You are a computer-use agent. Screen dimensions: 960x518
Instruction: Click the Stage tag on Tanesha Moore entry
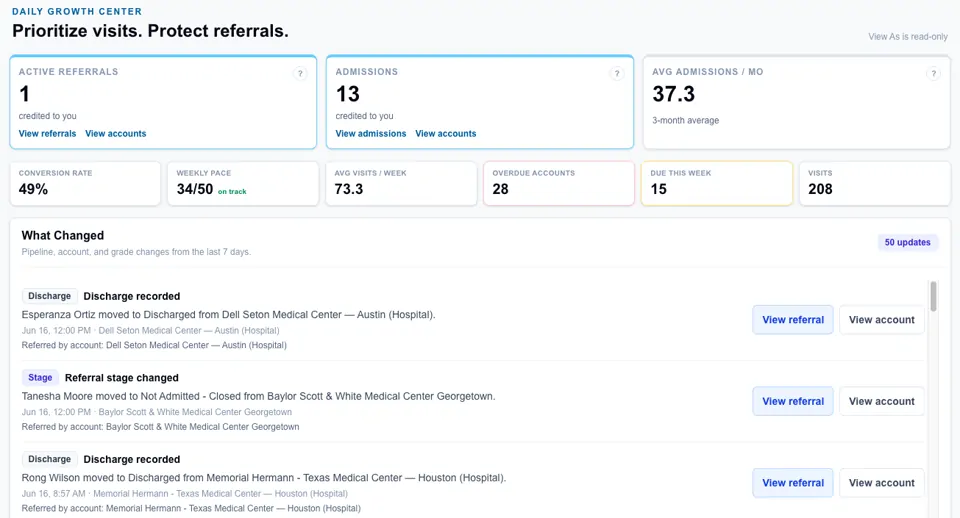40,378
